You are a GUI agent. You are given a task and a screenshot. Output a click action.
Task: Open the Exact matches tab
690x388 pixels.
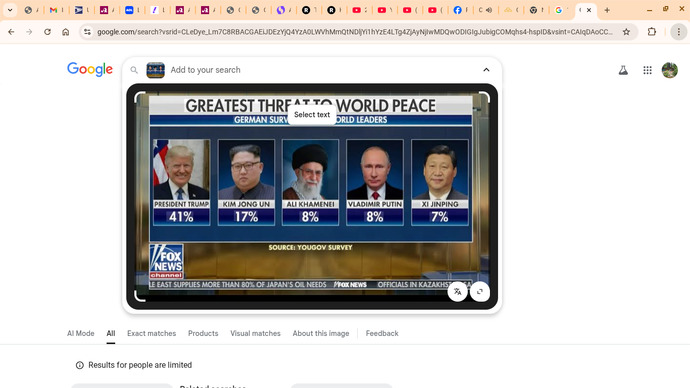151,333
